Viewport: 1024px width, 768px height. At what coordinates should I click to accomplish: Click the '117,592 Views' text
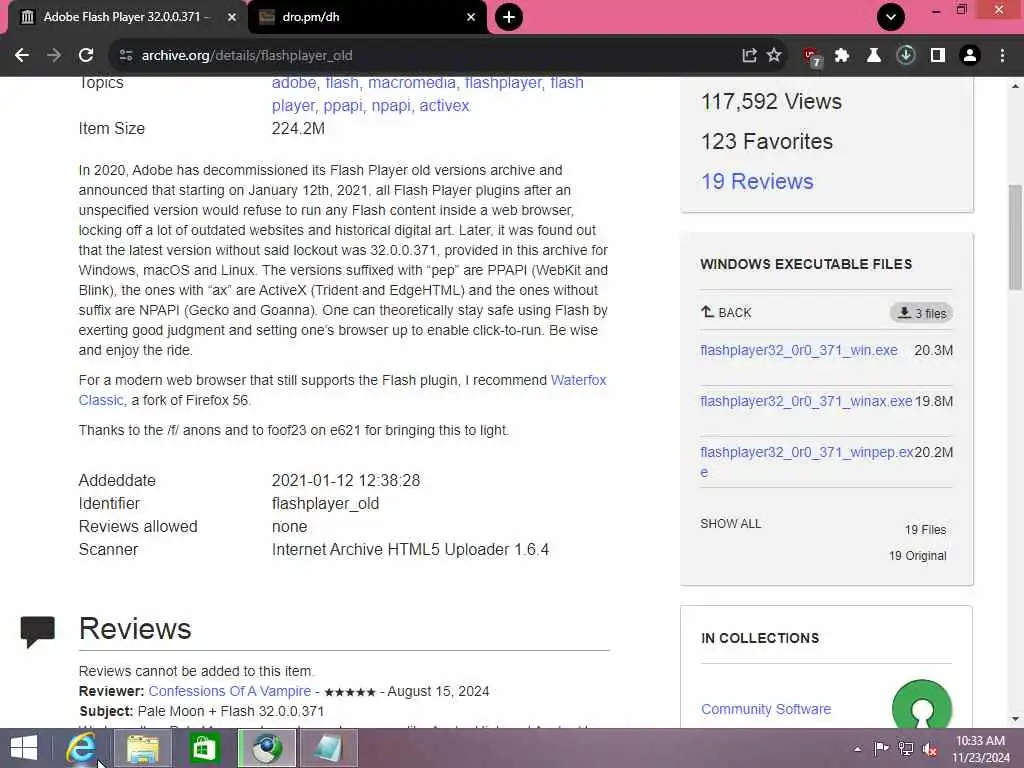tap(771, 102)
